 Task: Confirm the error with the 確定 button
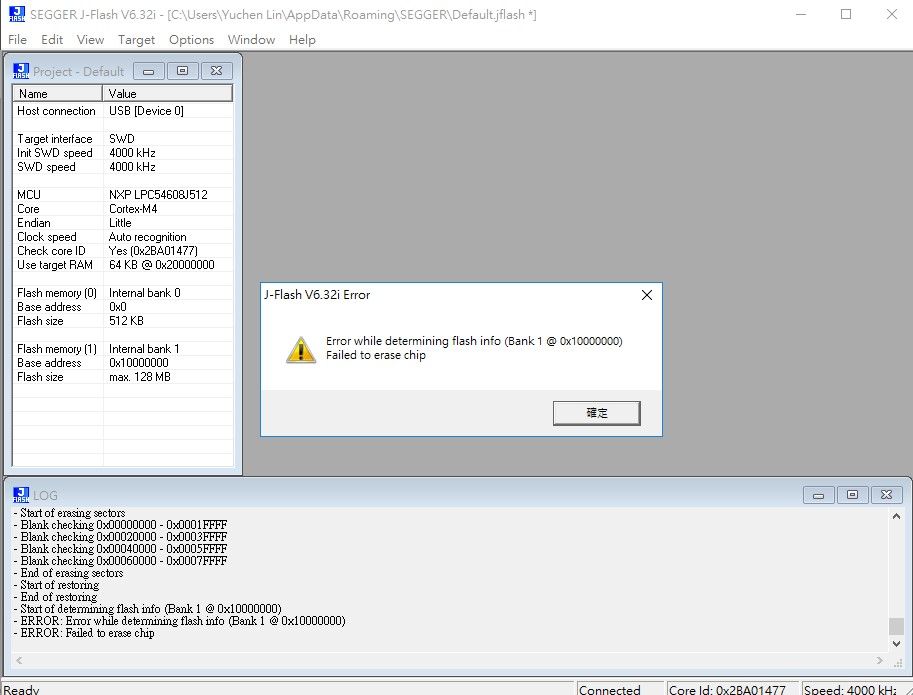pyautogui.click(x=596, y=413)
